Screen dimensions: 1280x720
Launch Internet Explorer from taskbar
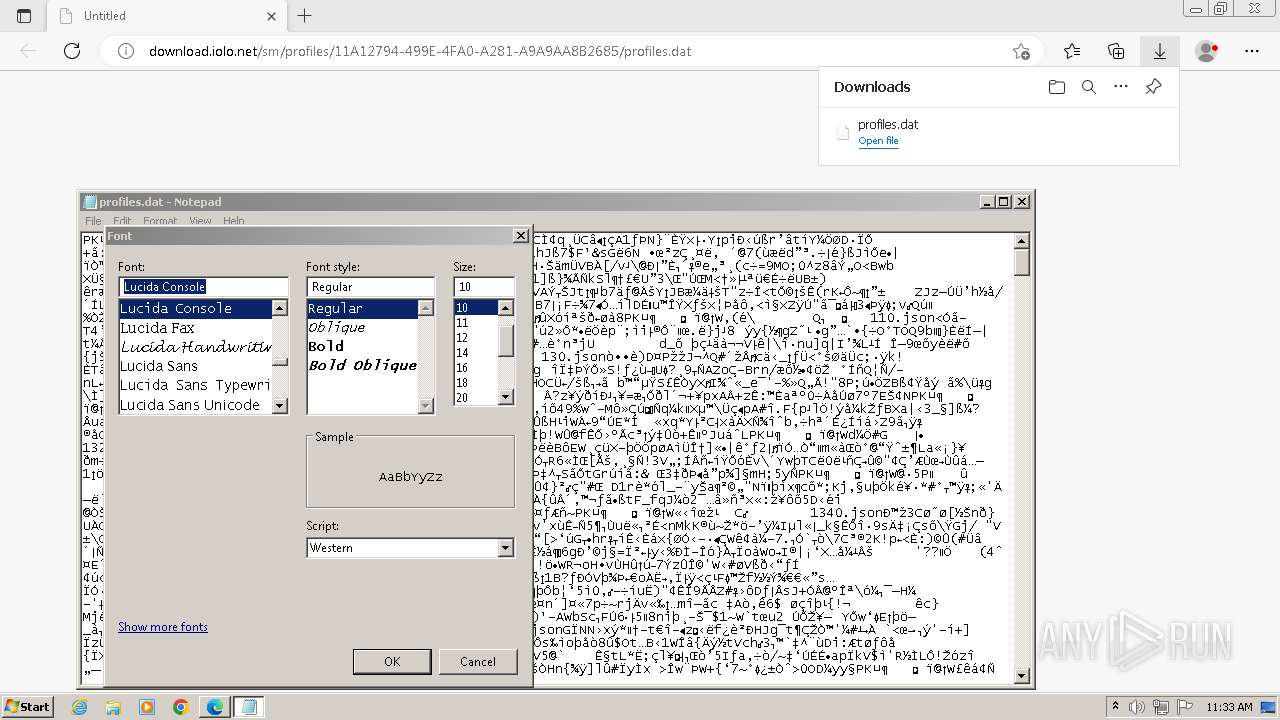80,707
